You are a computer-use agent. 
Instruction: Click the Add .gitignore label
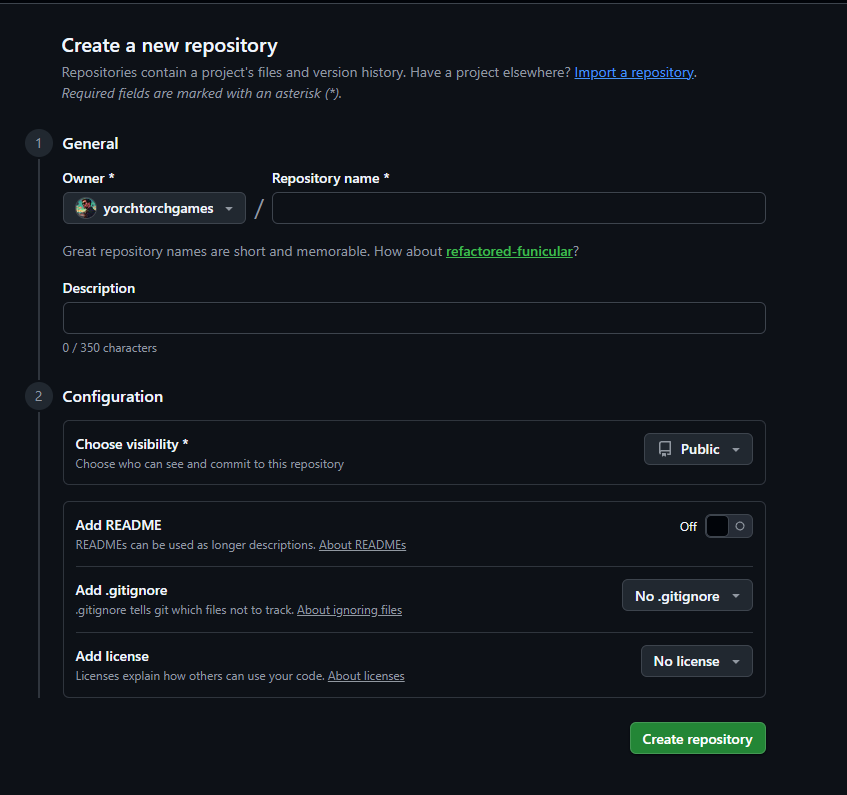122,590
